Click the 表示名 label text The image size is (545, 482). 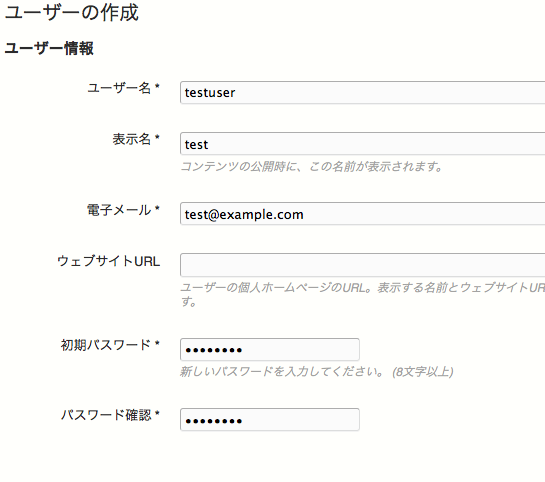pos(132,139)
